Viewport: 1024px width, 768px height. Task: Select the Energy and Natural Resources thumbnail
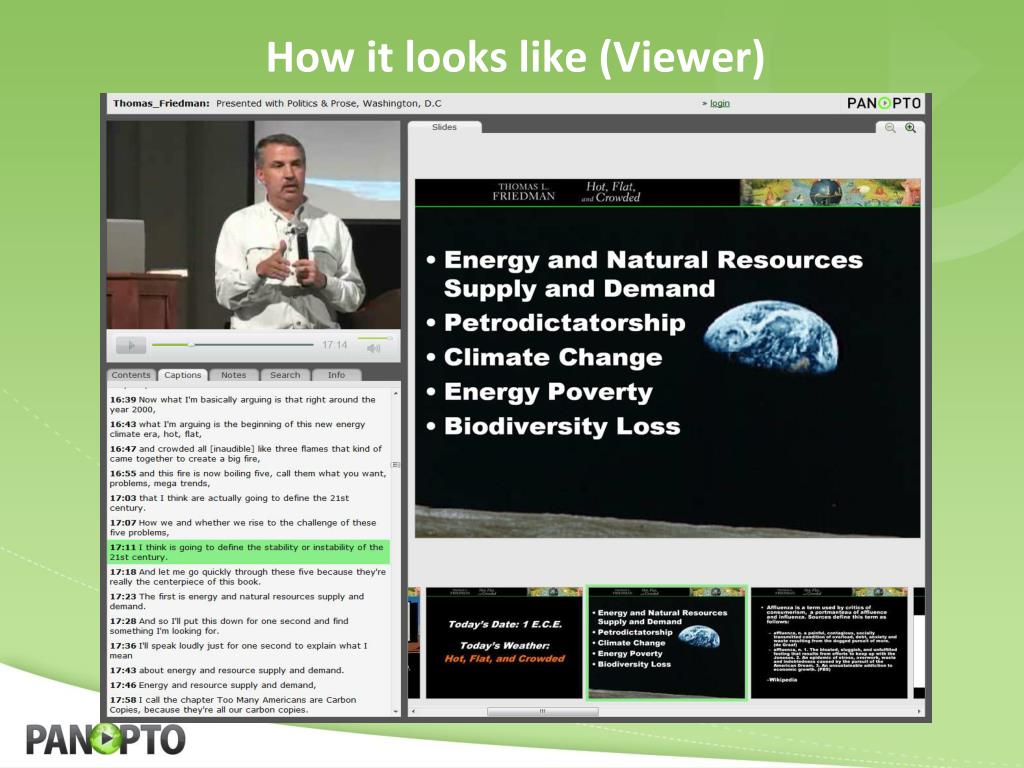667,643
